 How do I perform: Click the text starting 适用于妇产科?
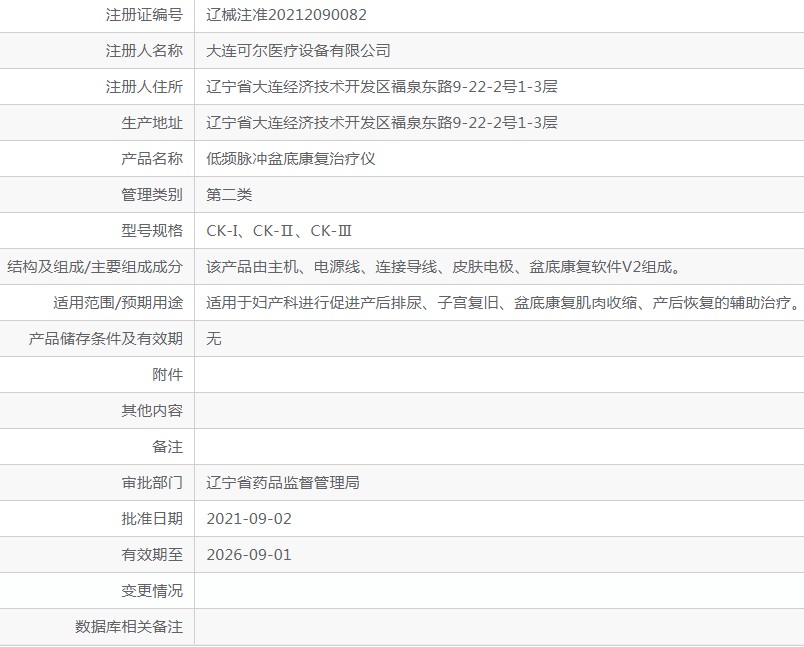point(503,302)
